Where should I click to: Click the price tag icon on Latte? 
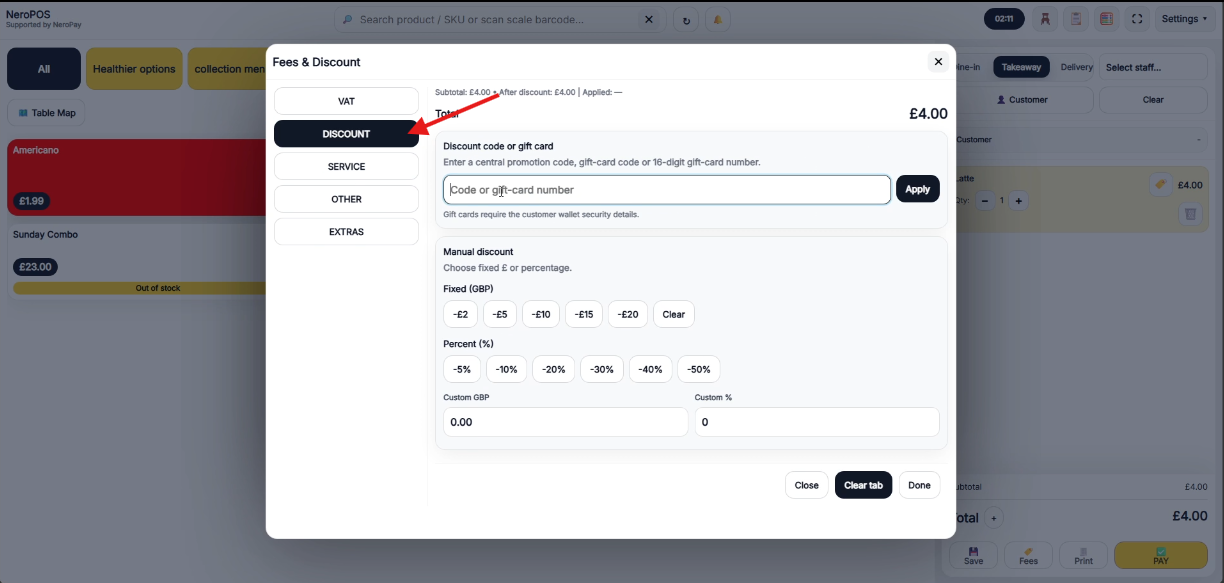click(1160, 185)
